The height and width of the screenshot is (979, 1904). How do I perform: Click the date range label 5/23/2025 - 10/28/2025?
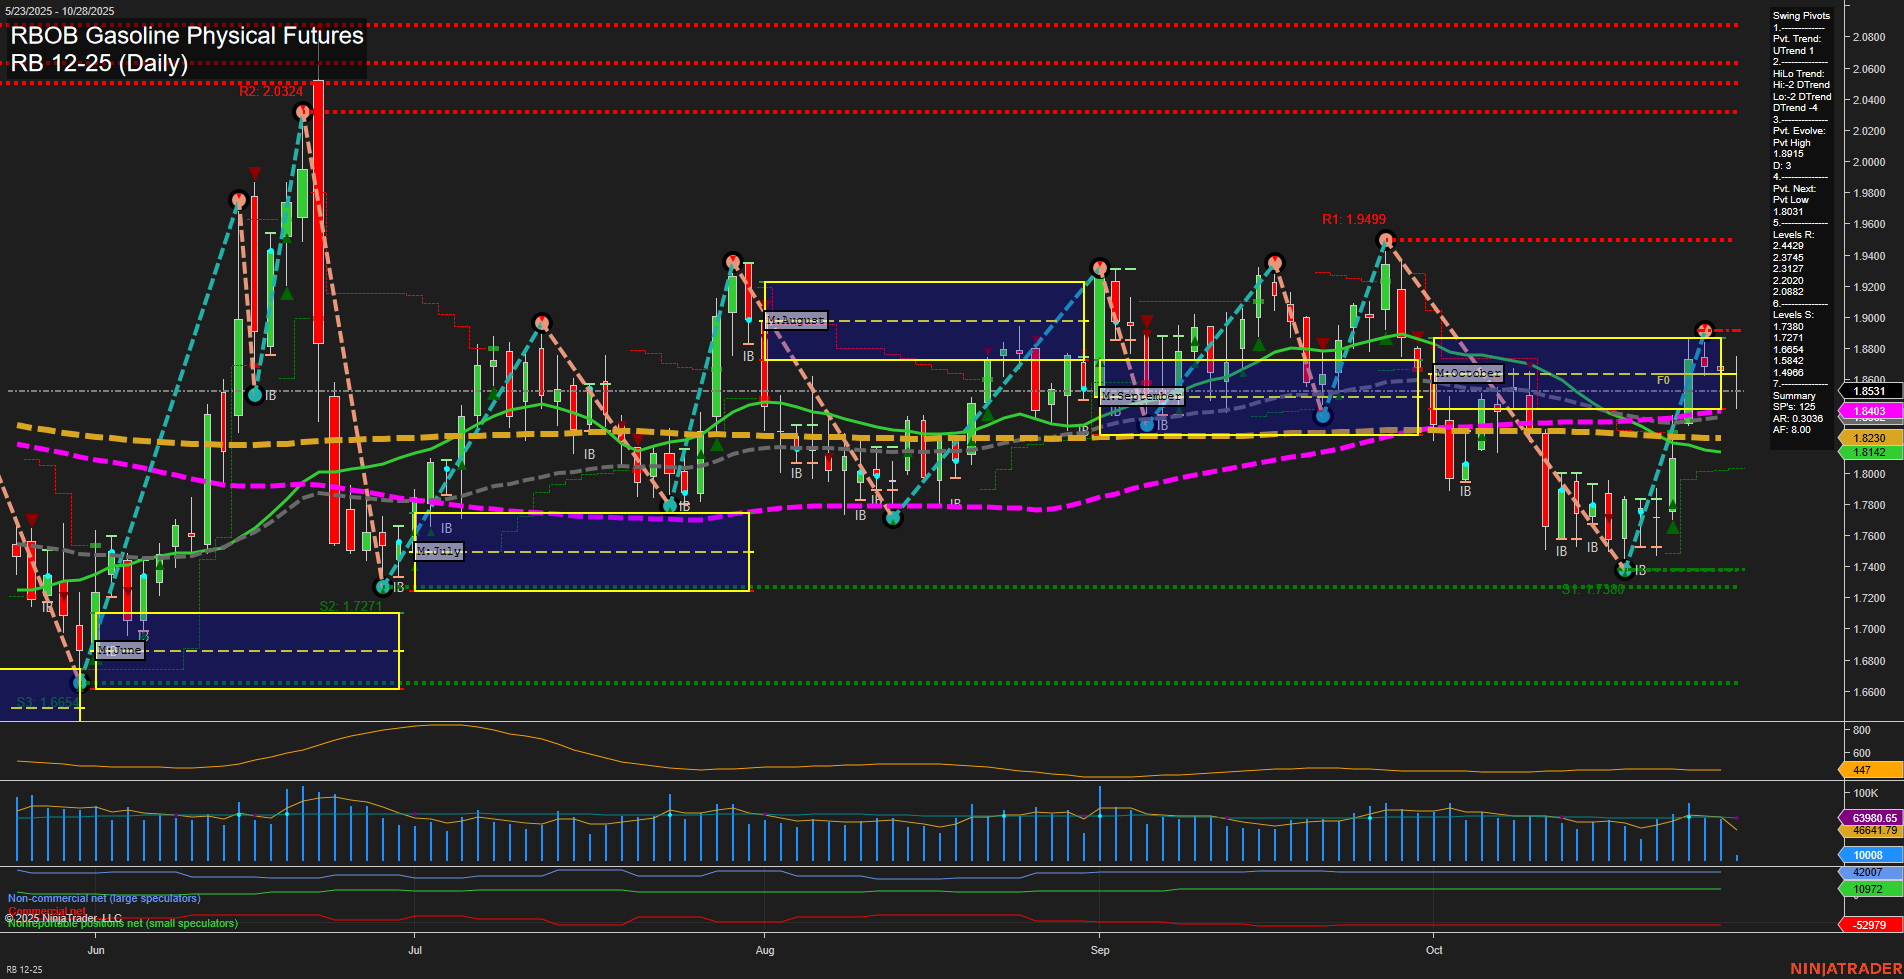pyautogui.click(x=62, y=8)
